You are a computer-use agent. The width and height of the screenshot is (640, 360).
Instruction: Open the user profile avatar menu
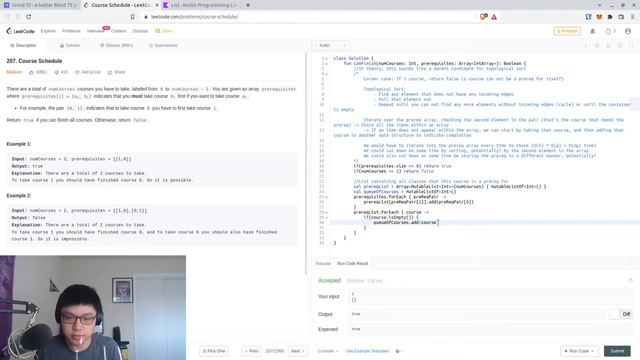tap(628, 31)
